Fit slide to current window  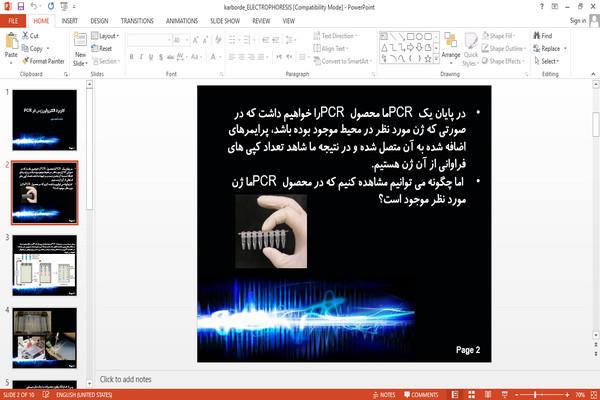(x=594, y=395)
